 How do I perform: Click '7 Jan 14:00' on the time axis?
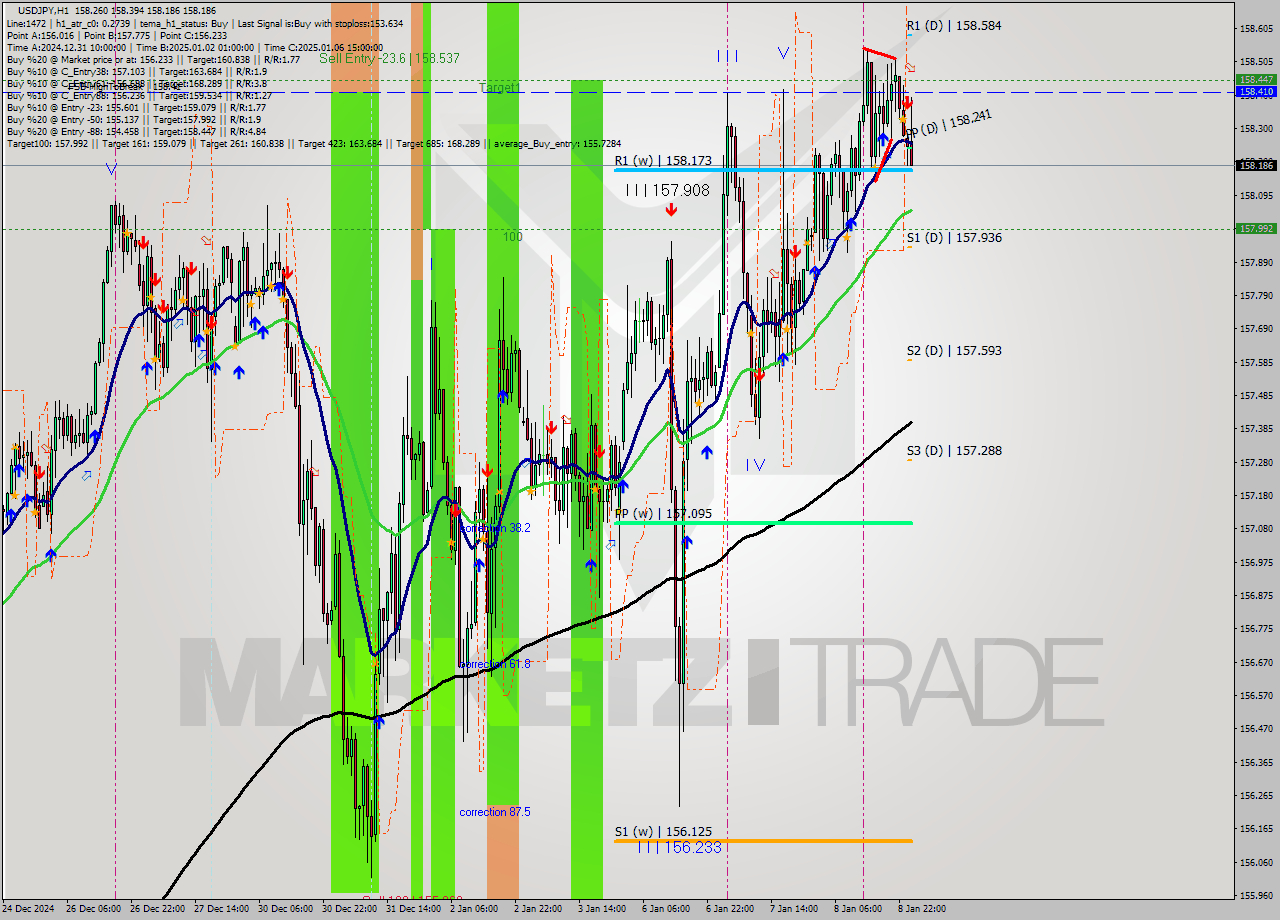[x=794, y=909]
